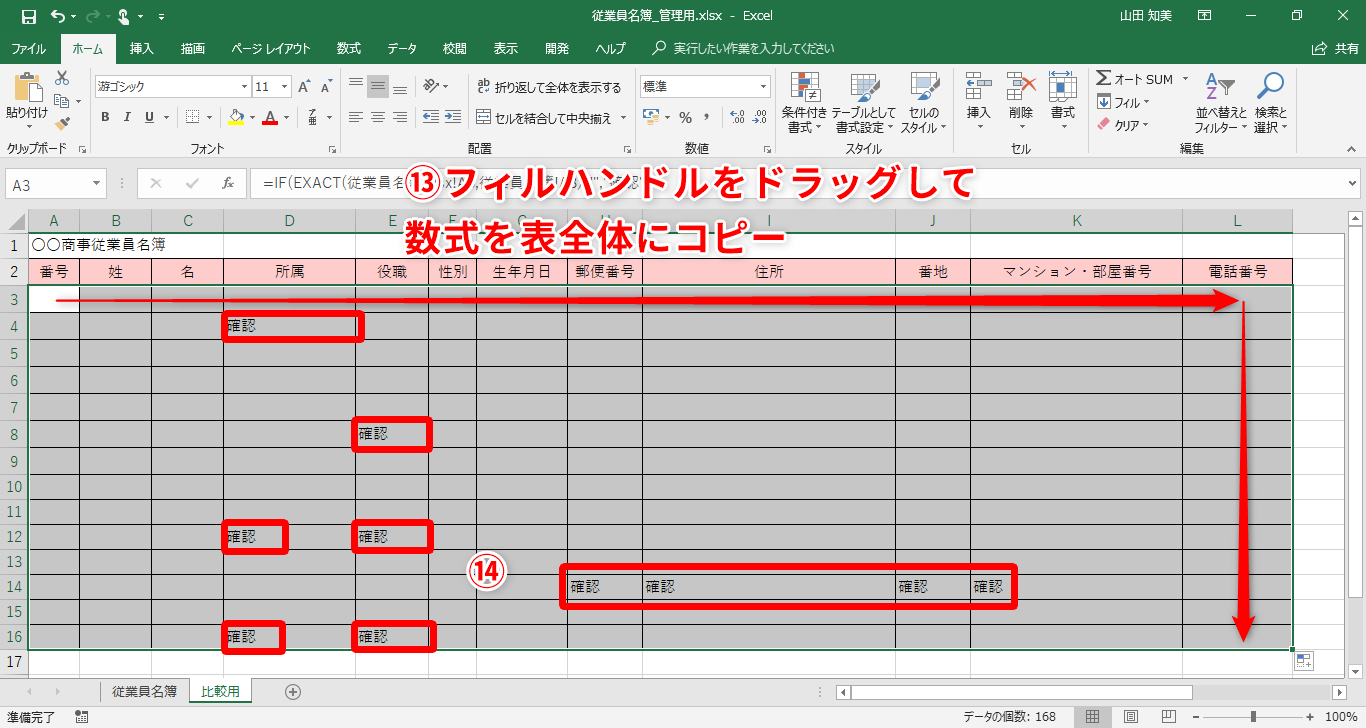Switch to the 校閲 tab
Screen dimensions: 1366x728
pos(455,48)
